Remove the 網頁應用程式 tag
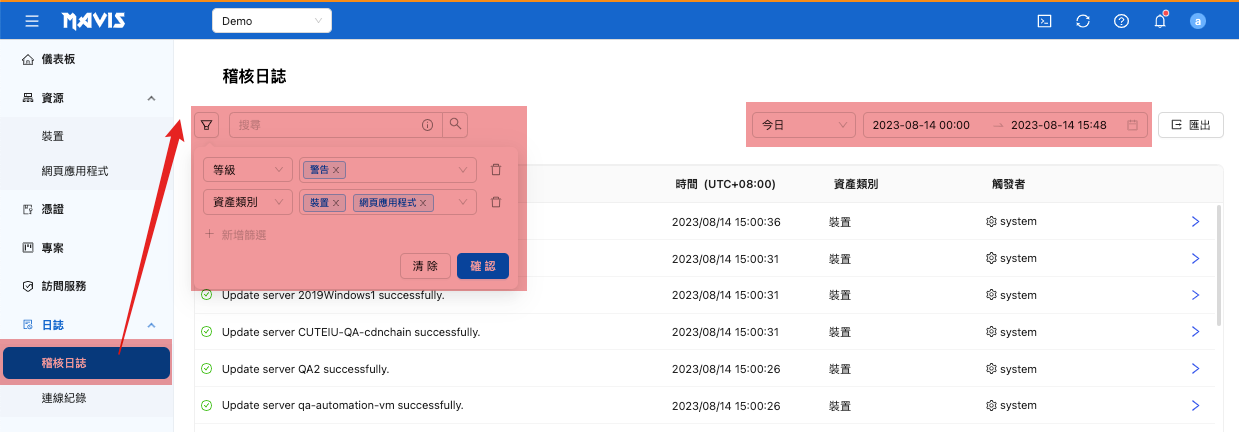 [423, 203]
